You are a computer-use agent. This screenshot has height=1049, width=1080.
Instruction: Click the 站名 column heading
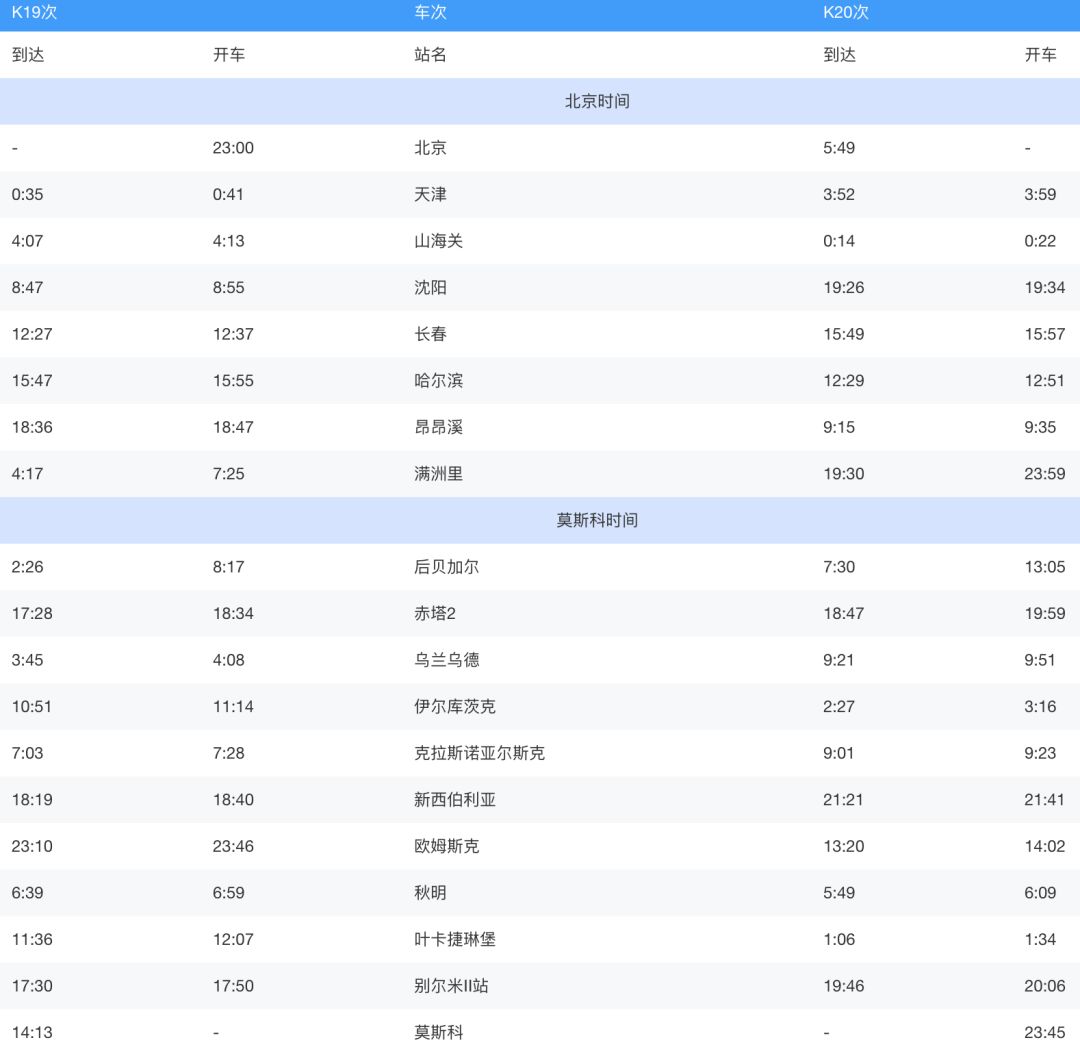pos(430,55)
